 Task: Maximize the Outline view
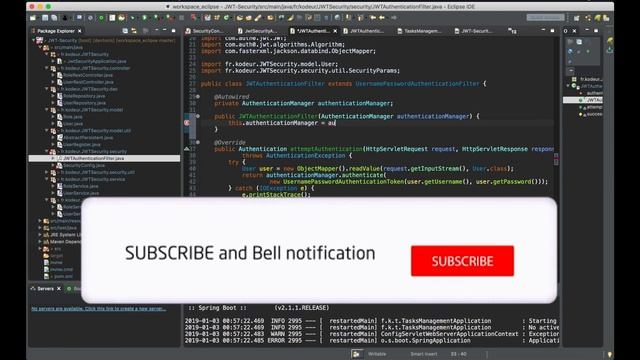tap(596, 31)
